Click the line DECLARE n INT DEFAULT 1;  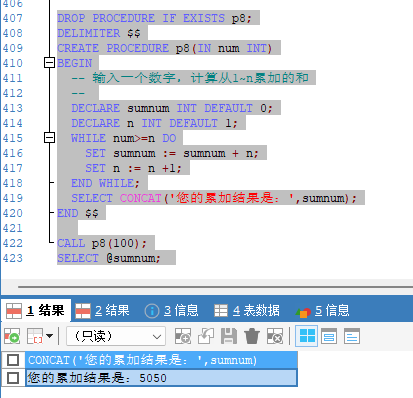154,123
